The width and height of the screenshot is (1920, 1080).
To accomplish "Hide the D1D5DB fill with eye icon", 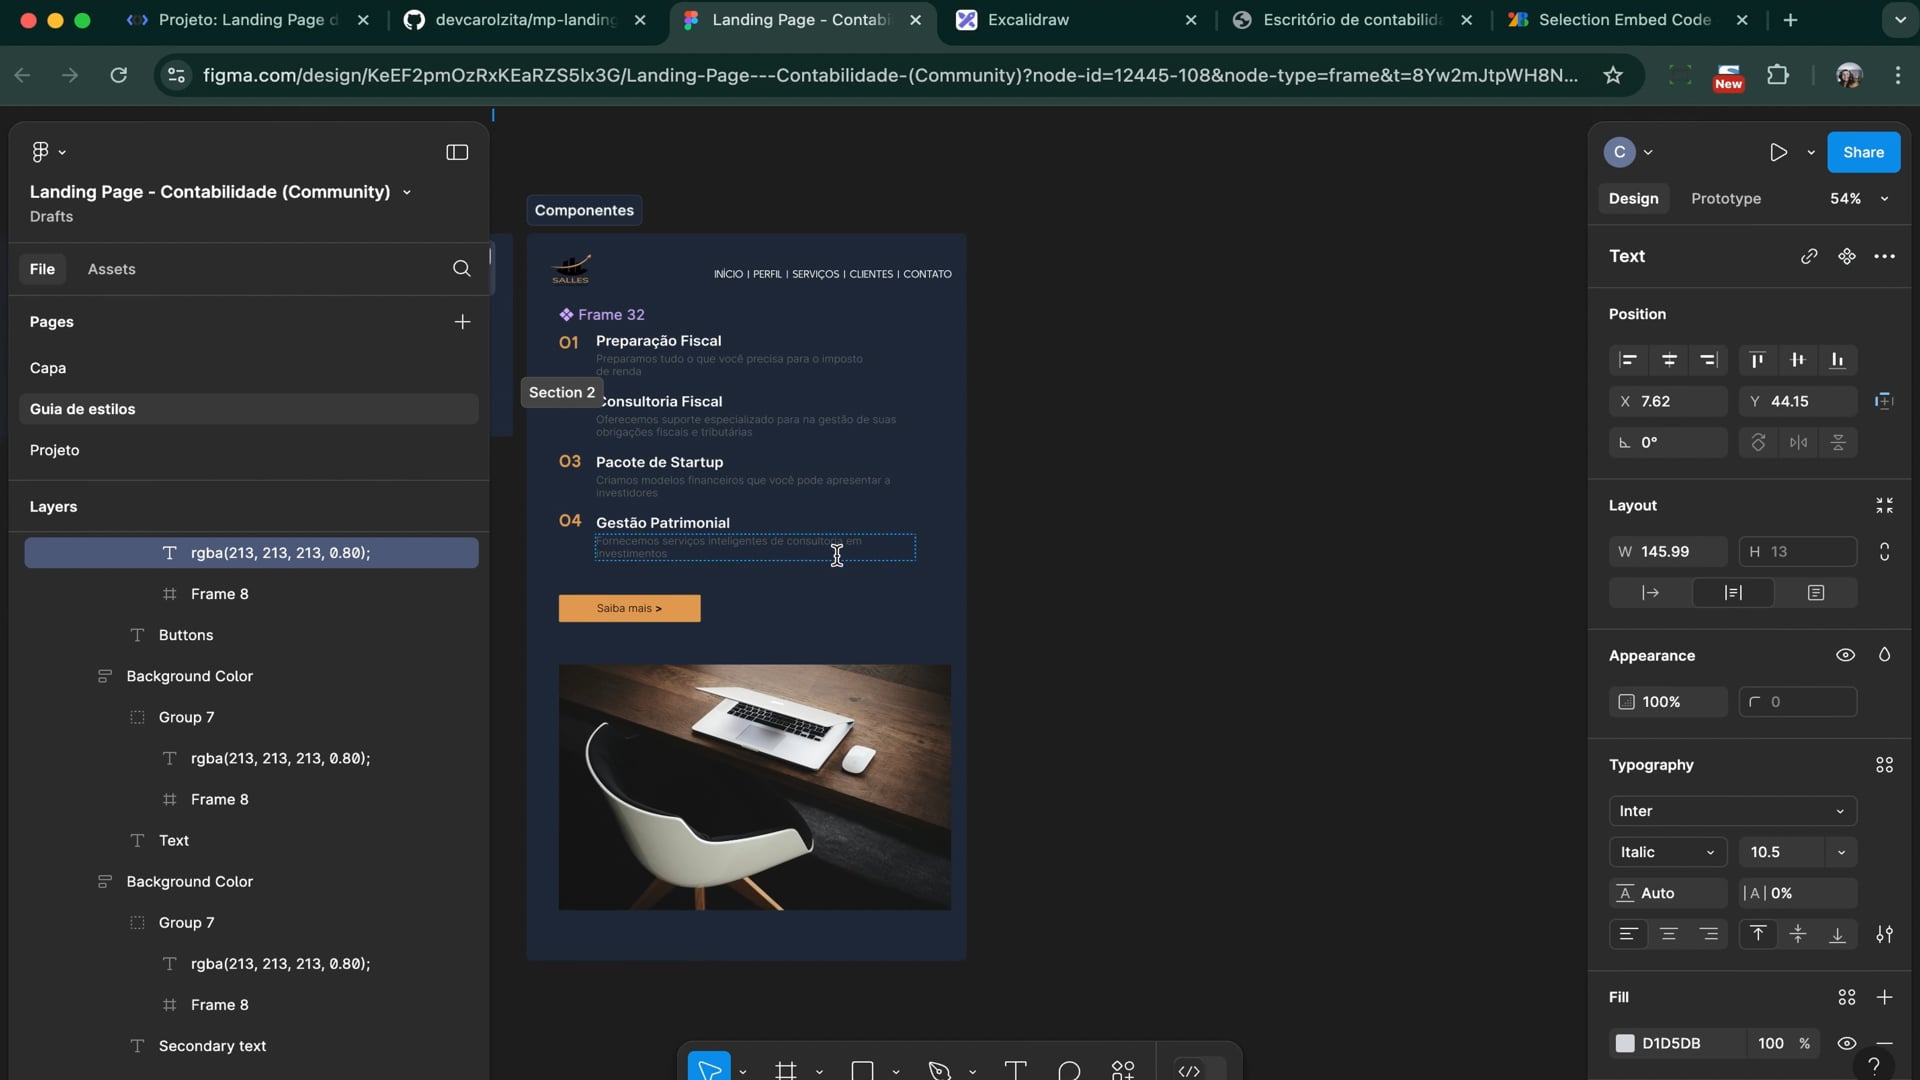I will (x=1846, y=1043).
